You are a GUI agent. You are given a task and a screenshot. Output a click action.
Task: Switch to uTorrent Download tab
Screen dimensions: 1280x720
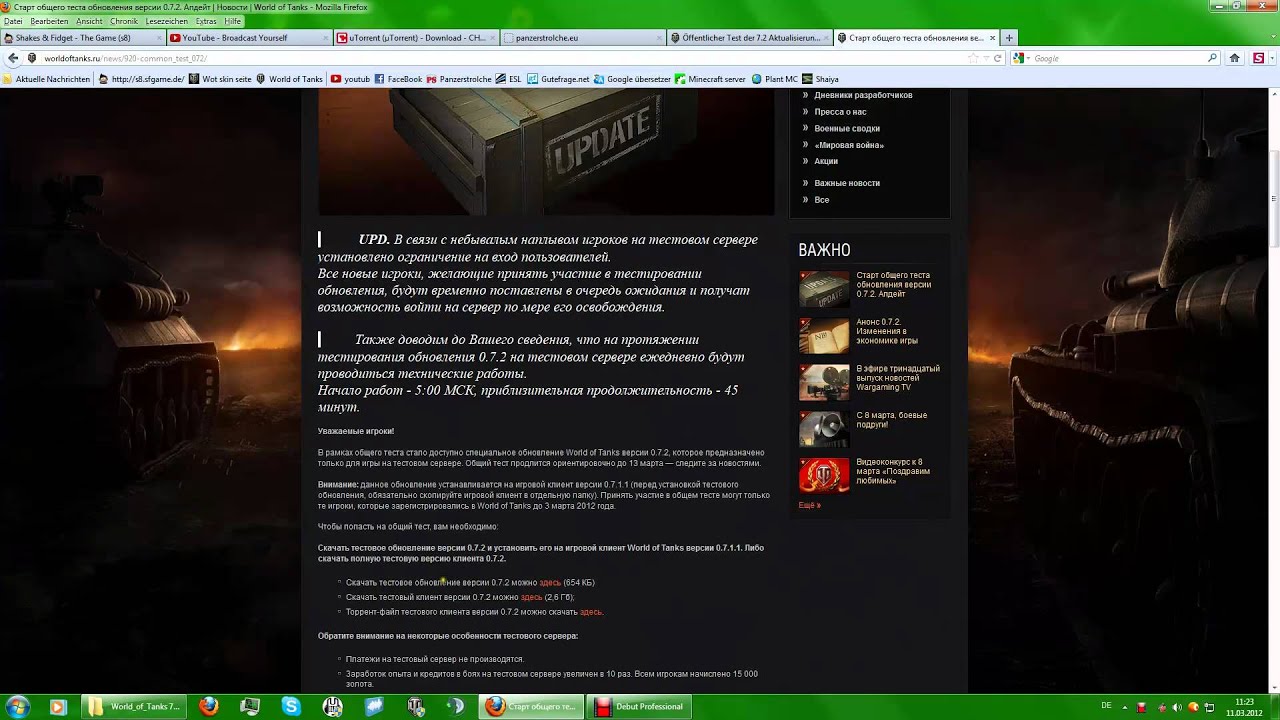click(414, 38)
